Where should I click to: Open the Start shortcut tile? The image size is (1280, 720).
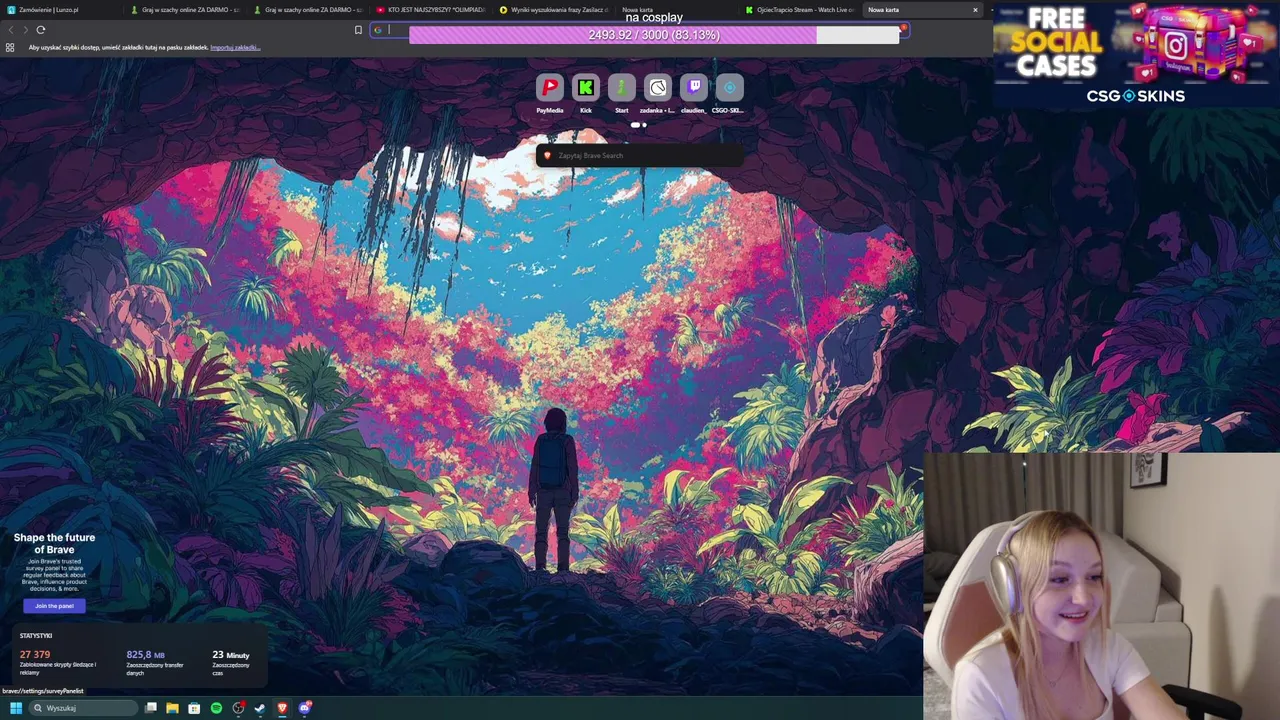622,88
